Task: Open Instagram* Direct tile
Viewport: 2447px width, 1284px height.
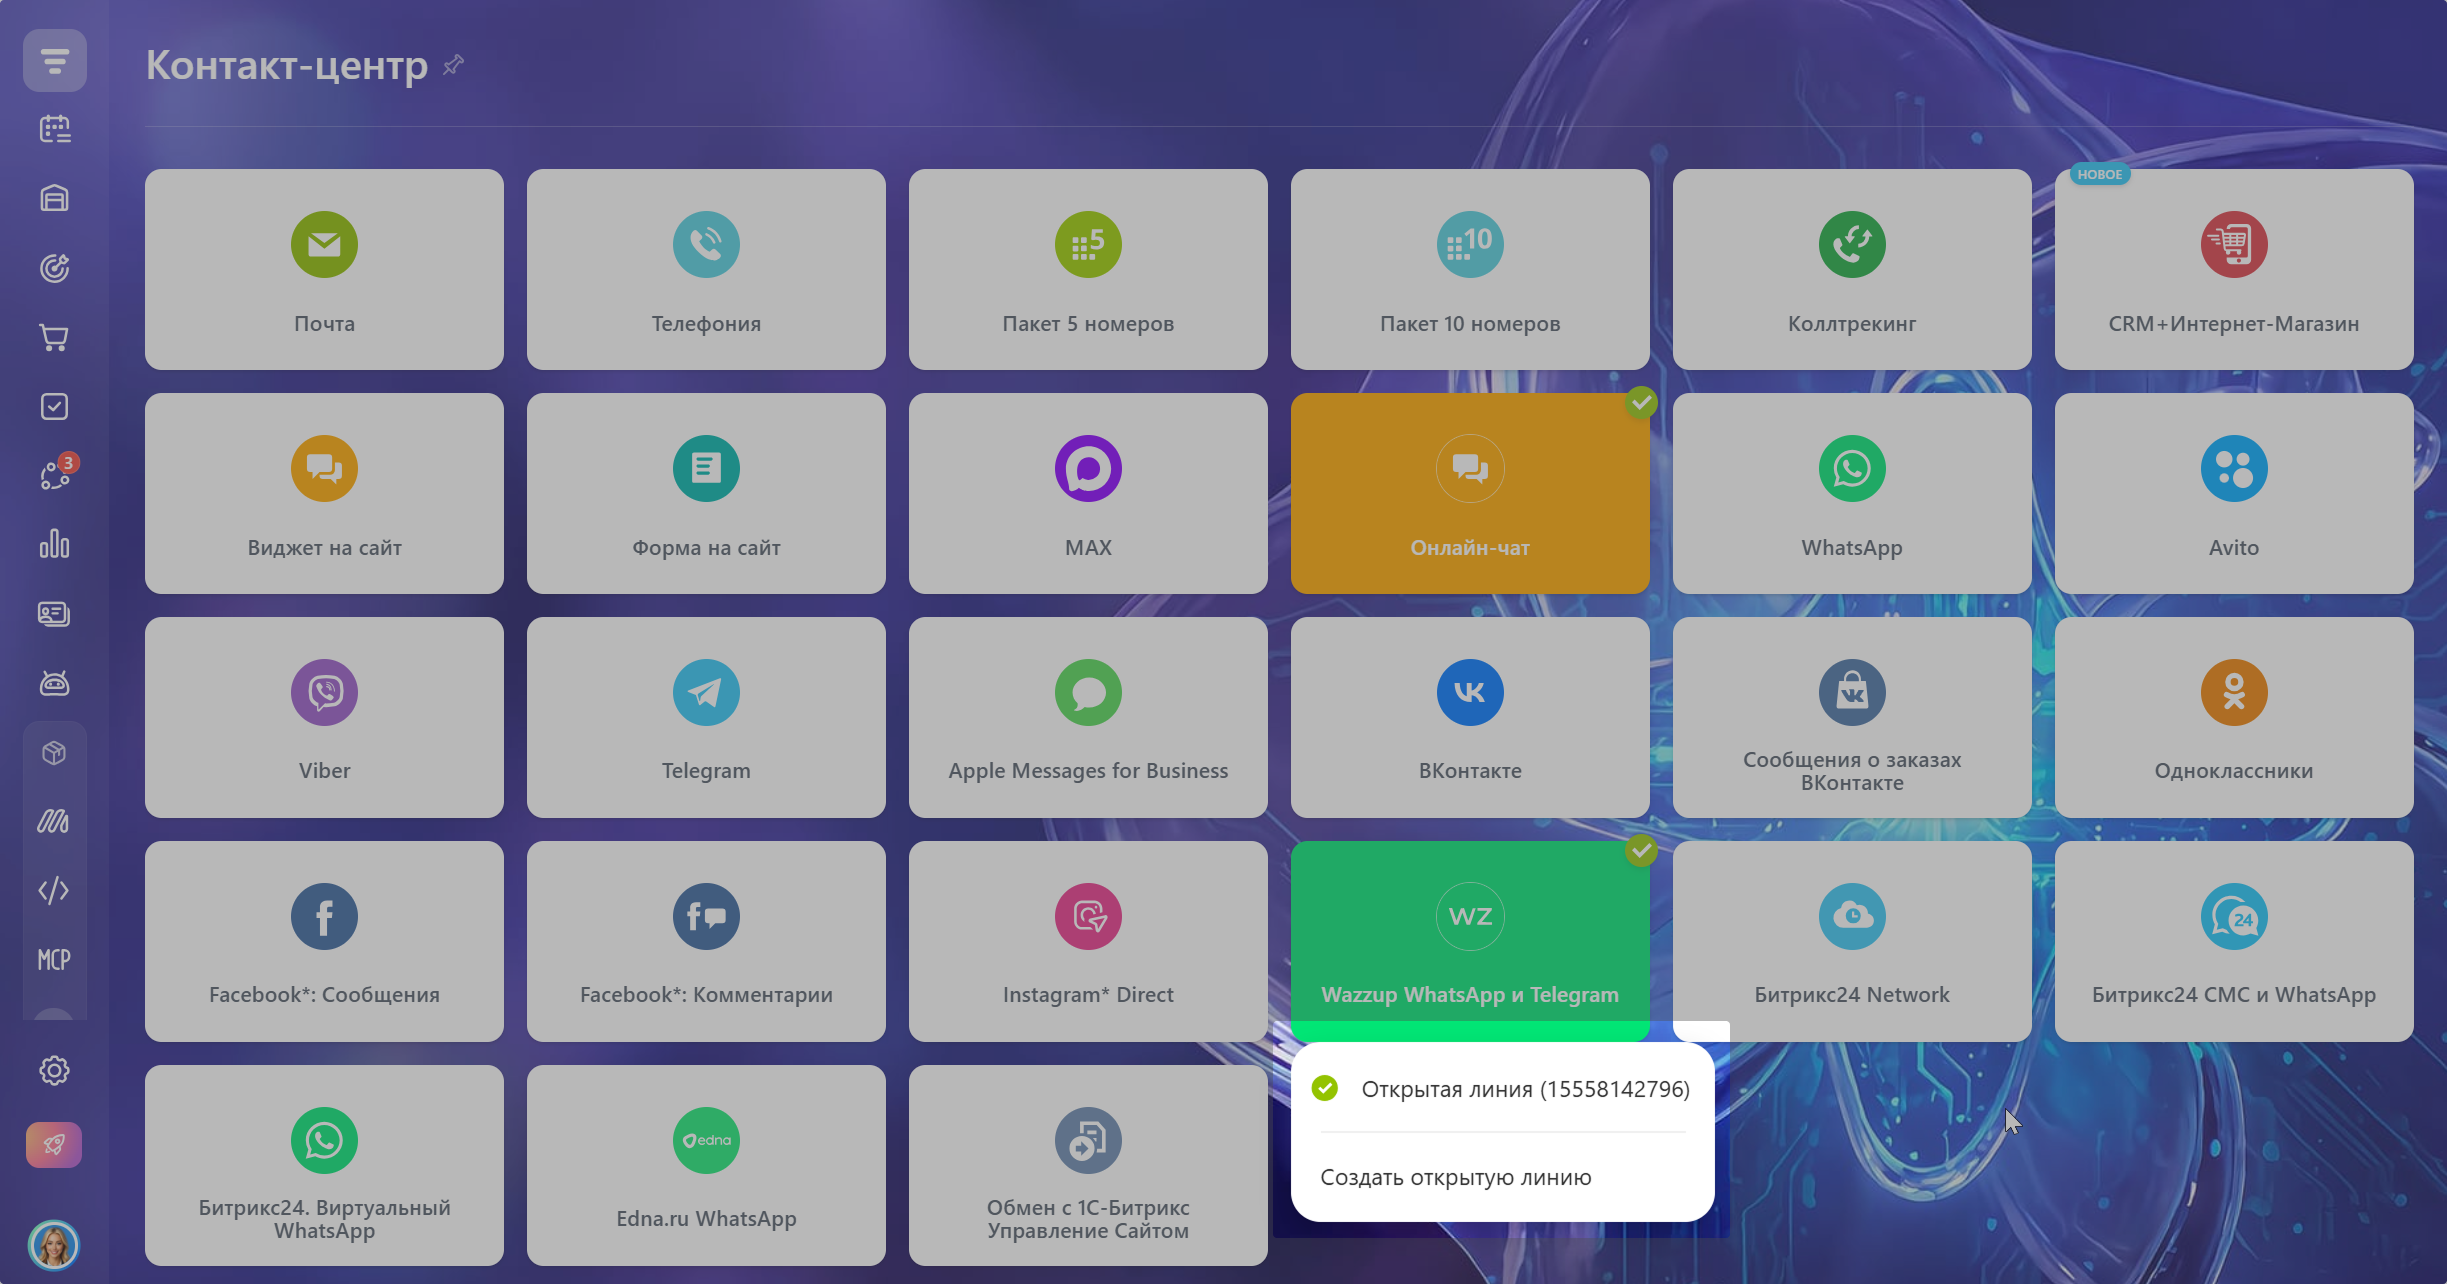Action: click(1088, 941)
